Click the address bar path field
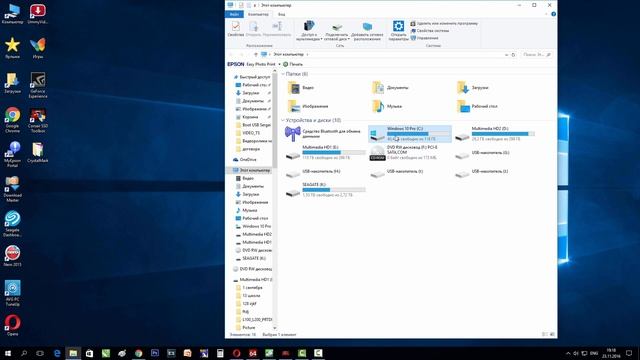Screen dimensions: 640x360 point(384,55)
